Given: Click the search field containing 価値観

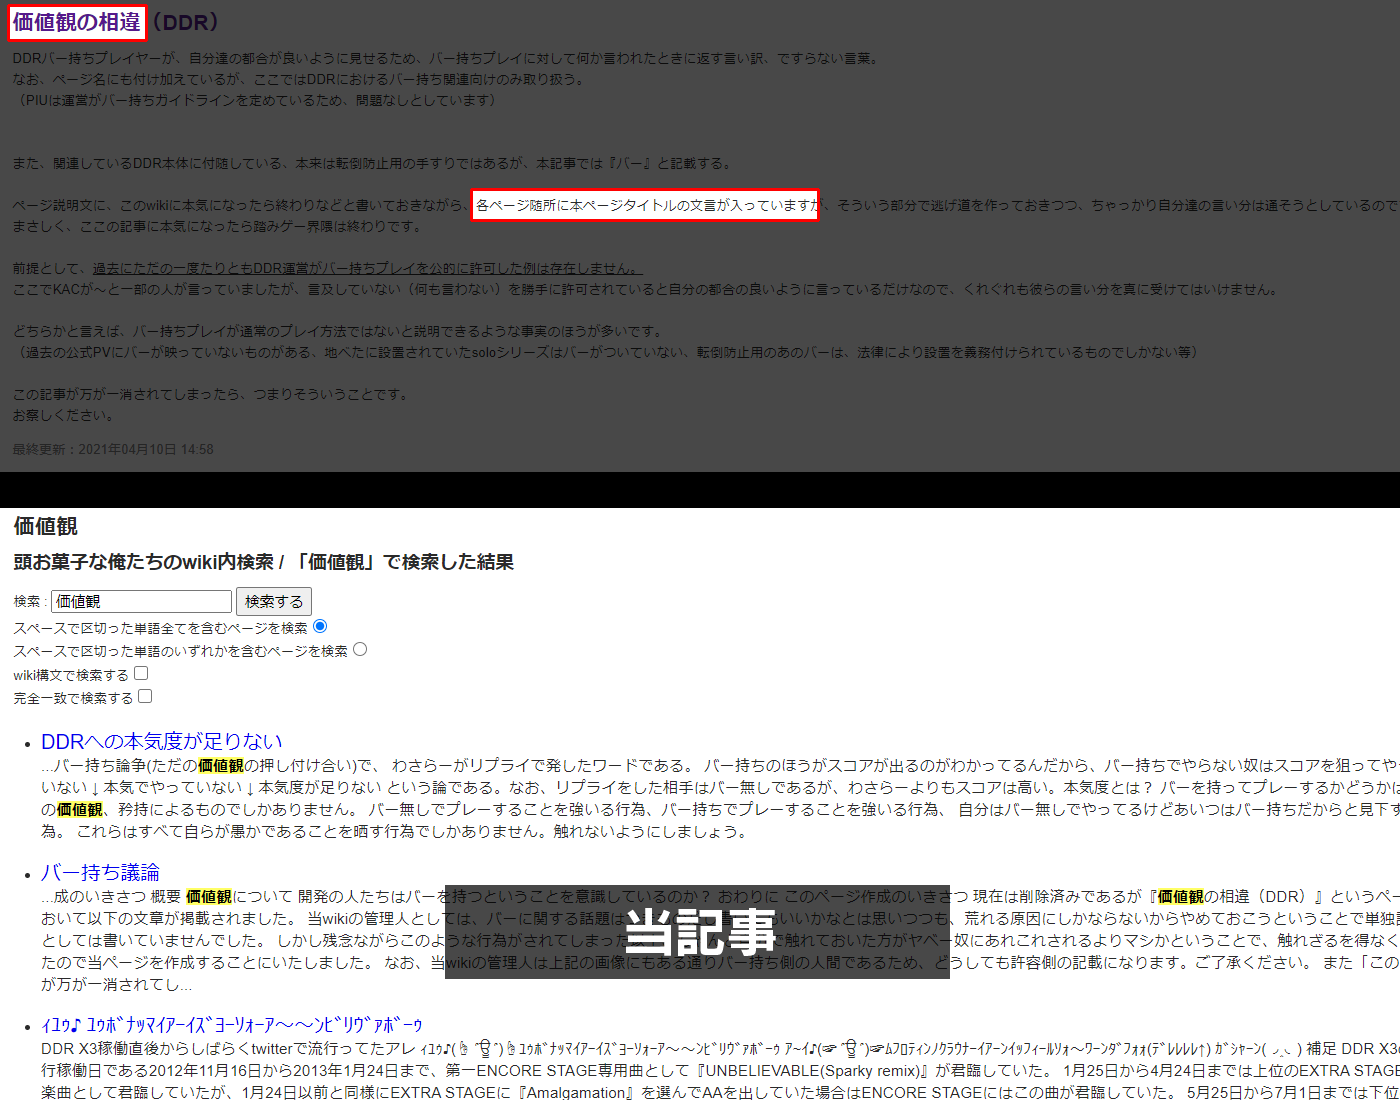Looking at the screenshot, I should pyautogui.click(x=141, y=601).
